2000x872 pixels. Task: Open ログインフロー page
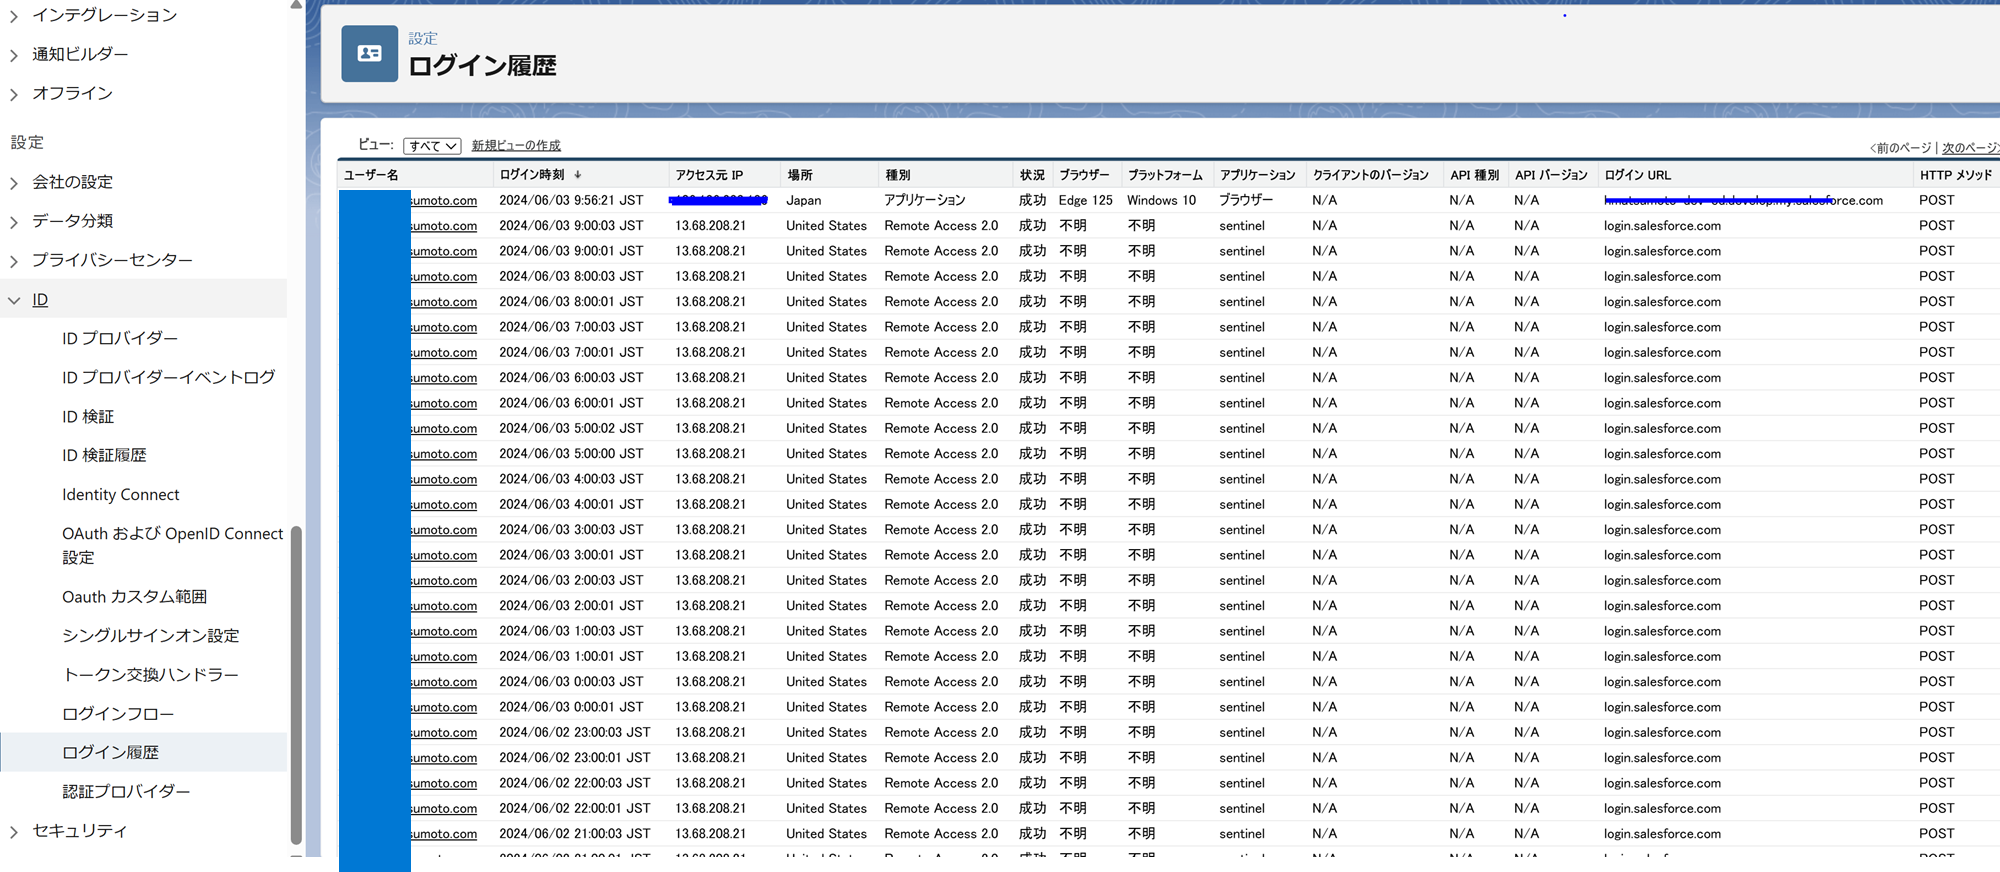pyautogui.click(x=118, y=714)
